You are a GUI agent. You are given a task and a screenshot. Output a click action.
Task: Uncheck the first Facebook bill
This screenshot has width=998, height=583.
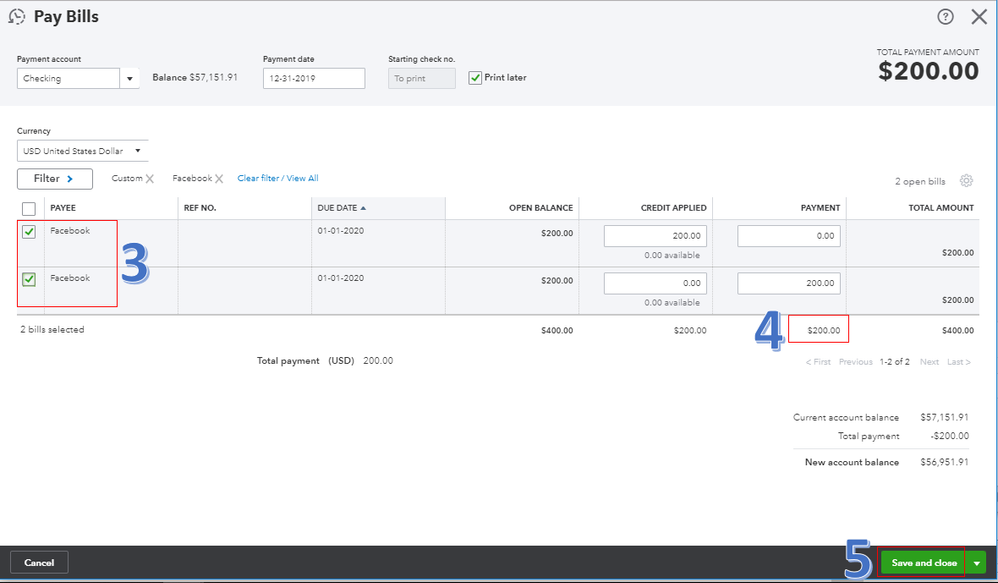(29, 232)
